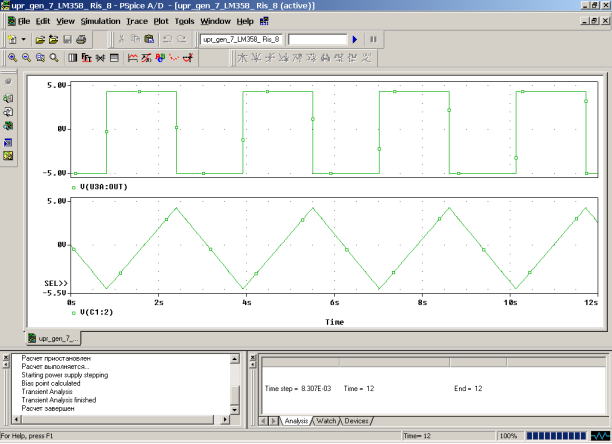This screenshot has height=444, width=612.
Task: Click the Copy icon
Action: [x=135, y=39]
